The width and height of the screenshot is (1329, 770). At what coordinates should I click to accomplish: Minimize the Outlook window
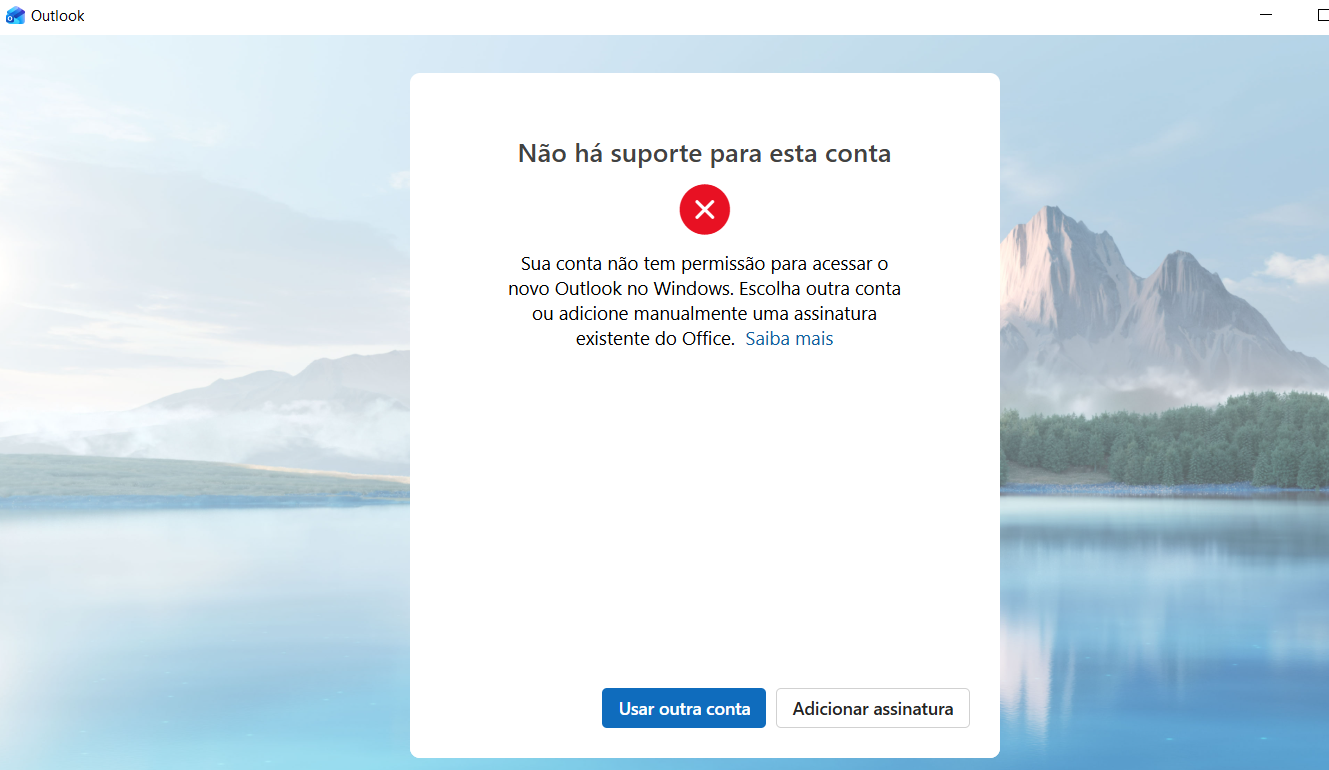point(1266,16)
